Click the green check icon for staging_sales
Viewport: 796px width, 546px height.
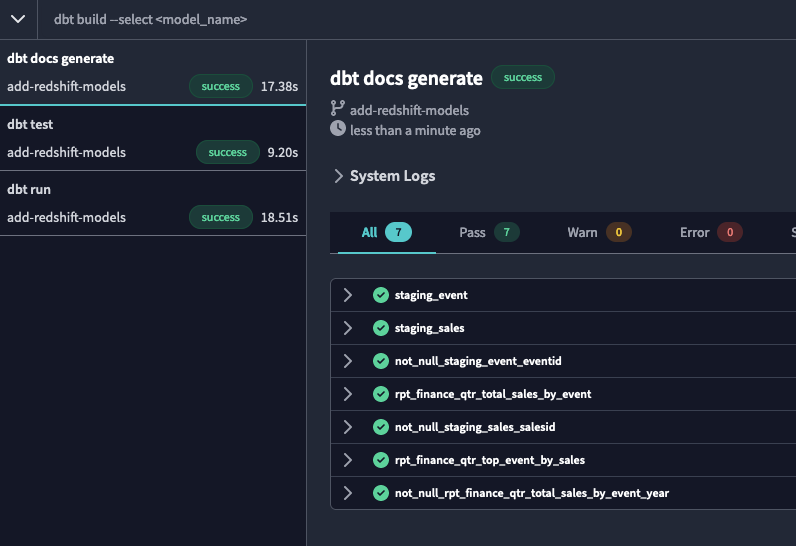pyautogui.click(x=381, y=328)
